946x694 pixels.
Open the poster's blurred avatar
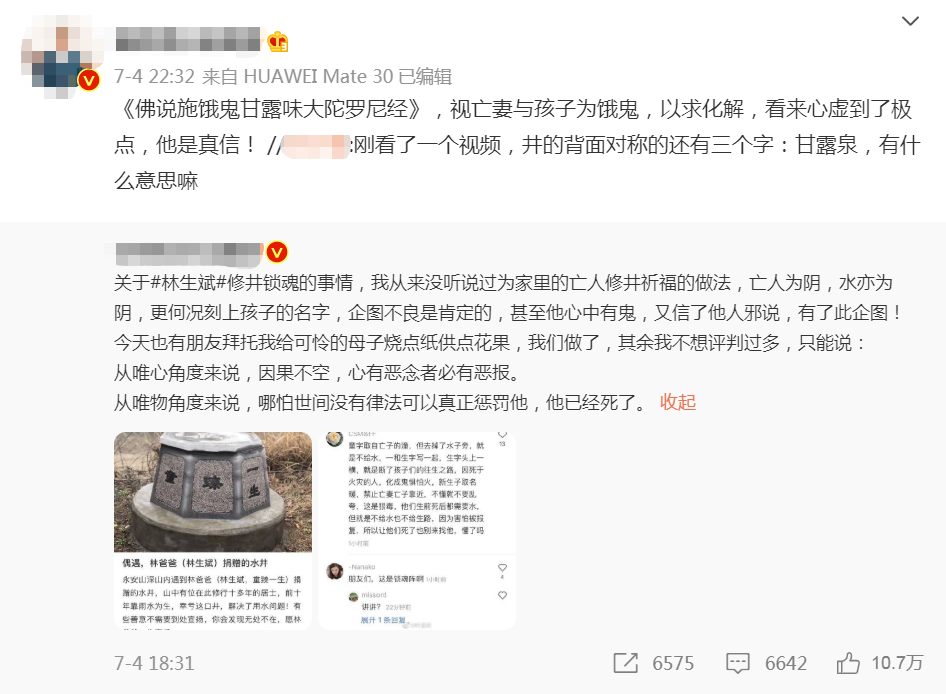[x=60, y=57]
